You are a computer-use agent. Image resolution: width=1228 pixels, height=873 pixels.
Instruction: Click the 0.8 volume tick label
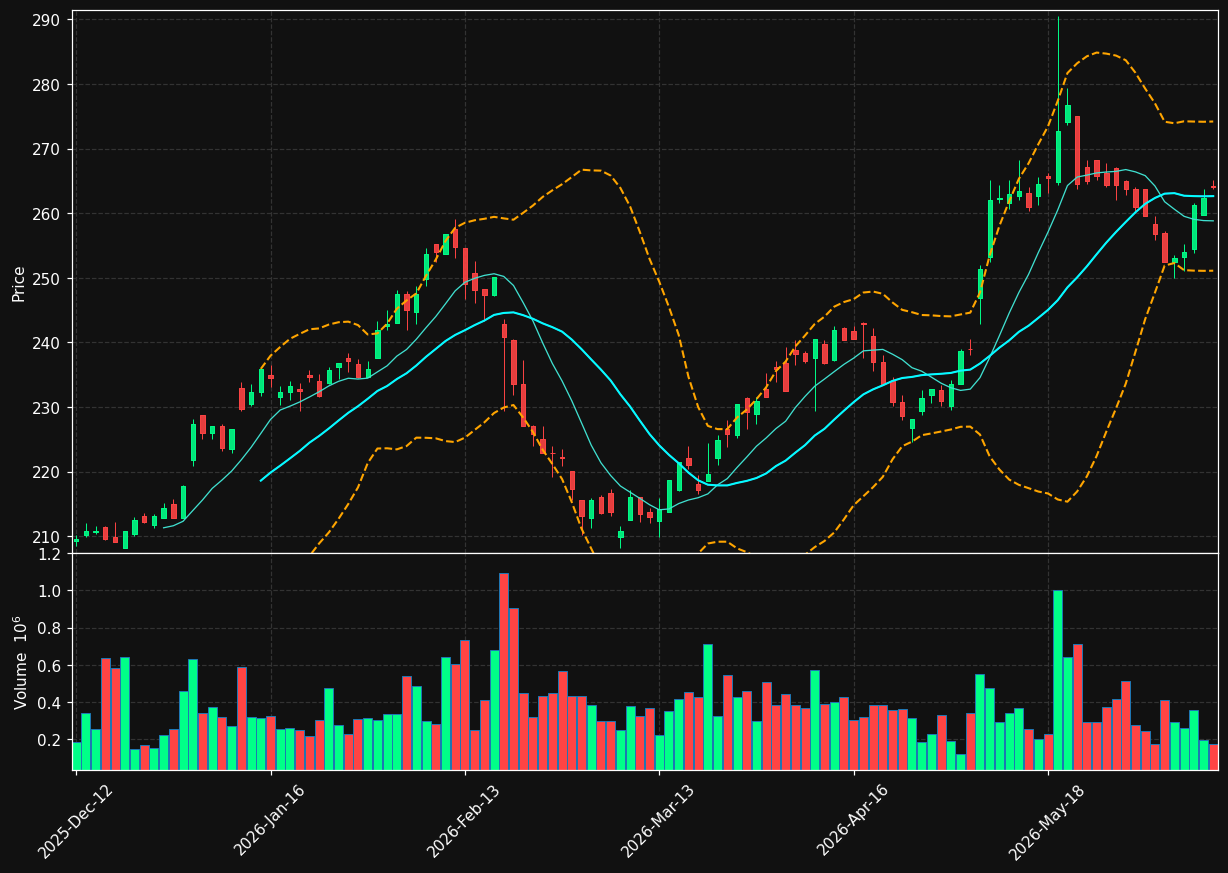[49, 629]
